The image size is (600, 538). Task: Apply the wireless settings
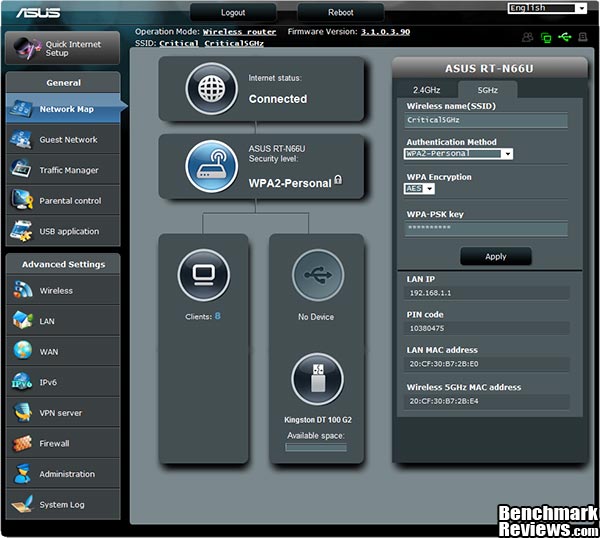click(x=496, y=256)
